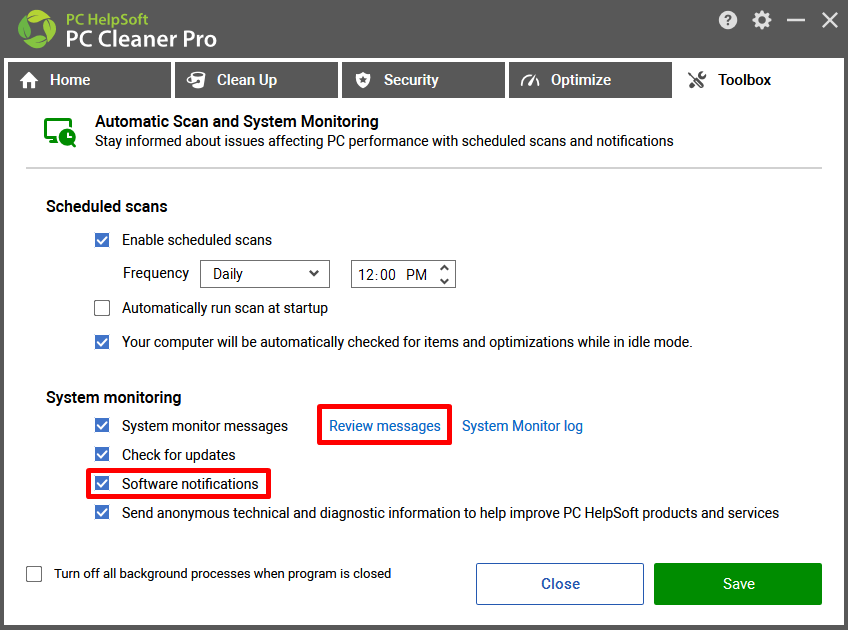Click the Clean Up brush icon
Screen dimensions: 848x630
(196, 80)
